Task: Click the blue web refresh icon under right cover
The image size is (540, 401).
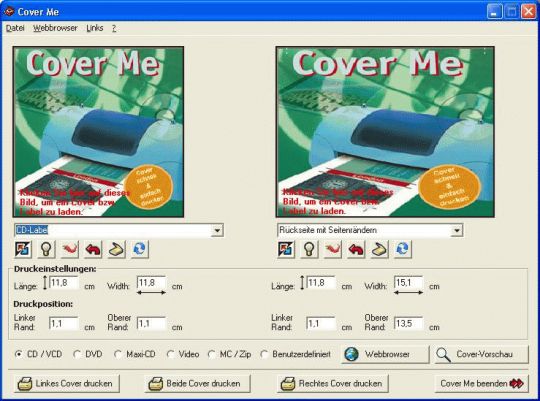Action: 403,249
